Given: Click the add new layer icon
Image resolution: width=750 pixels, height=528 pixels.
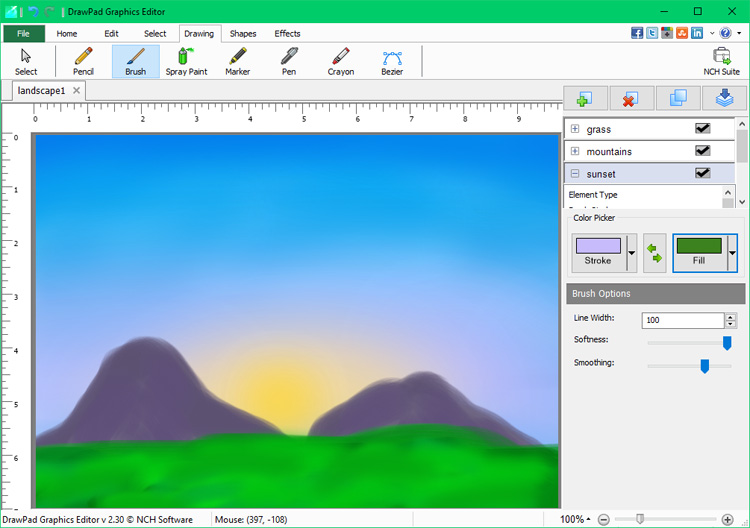Looking at the screenshot, I should [585, 98].
